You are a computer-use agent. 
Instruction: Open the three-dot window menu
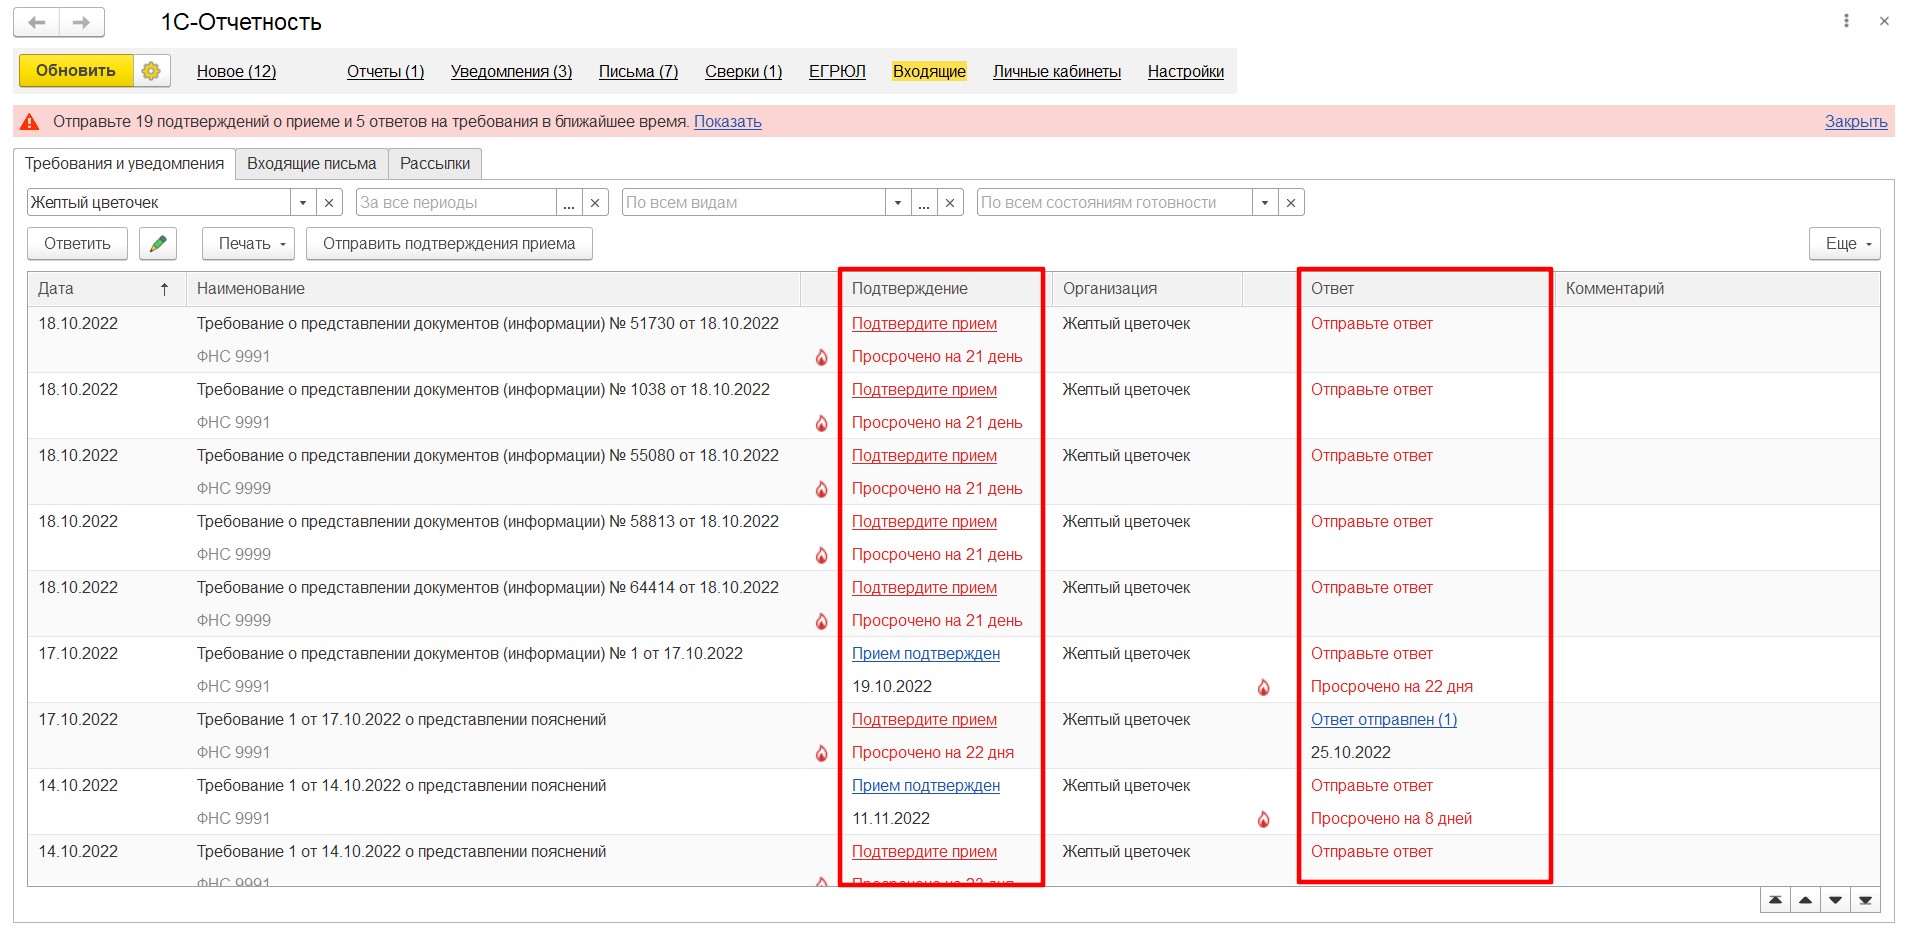pos(1846,21)
